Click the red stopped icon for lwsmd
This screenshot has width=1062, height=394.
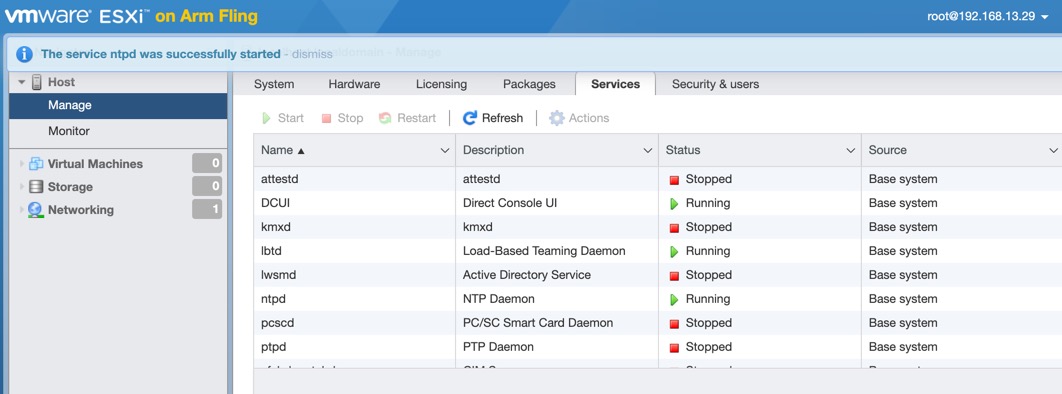point(674,276)
